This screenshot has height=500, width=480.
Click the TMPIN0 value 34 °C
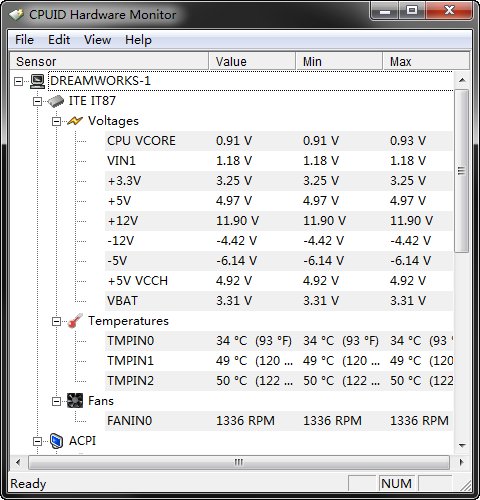coord(231,341)
